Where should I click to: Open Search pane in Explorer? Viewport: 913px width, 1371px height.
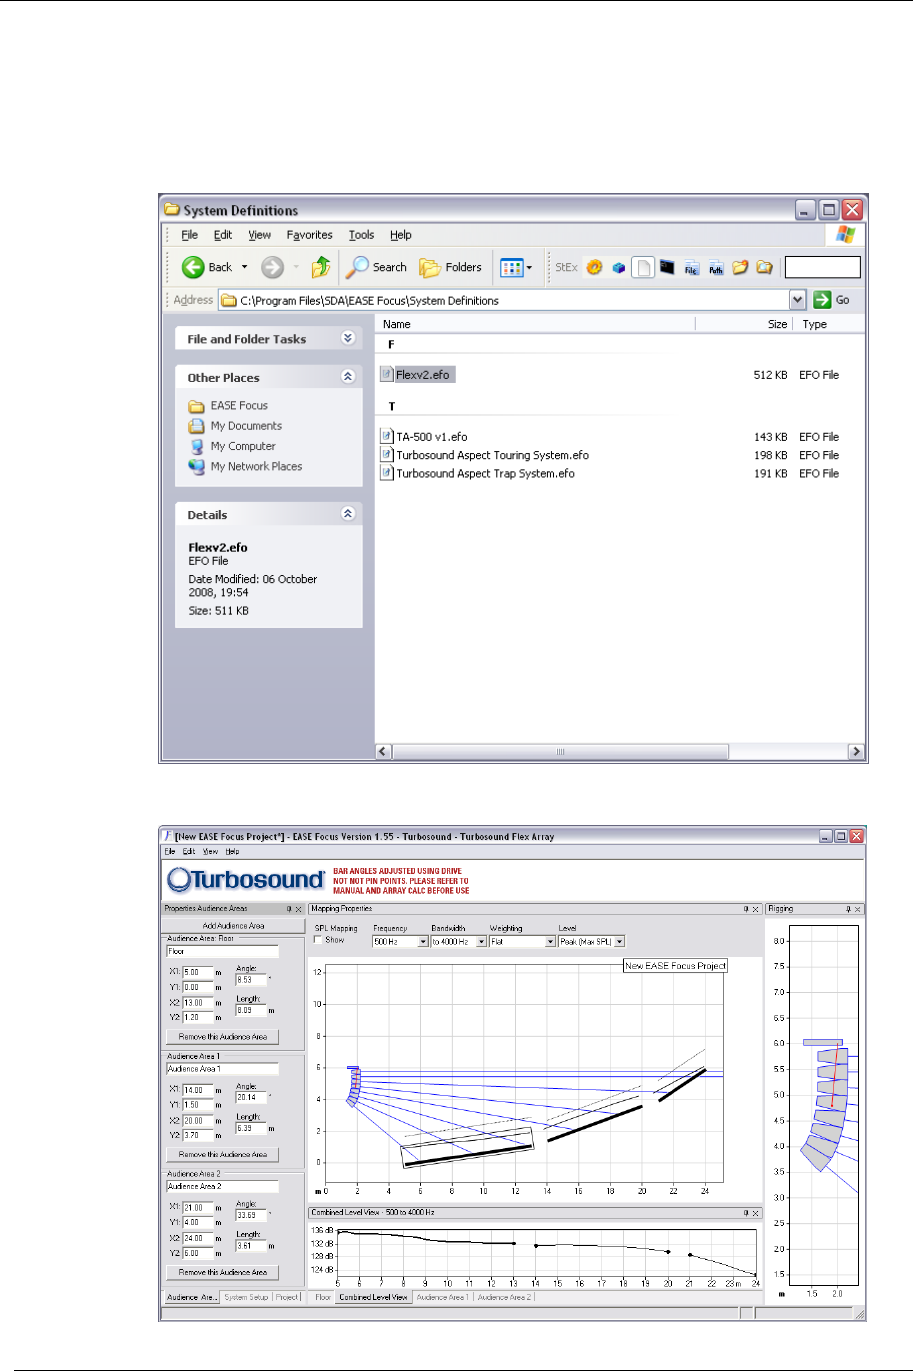click(376, 267)
